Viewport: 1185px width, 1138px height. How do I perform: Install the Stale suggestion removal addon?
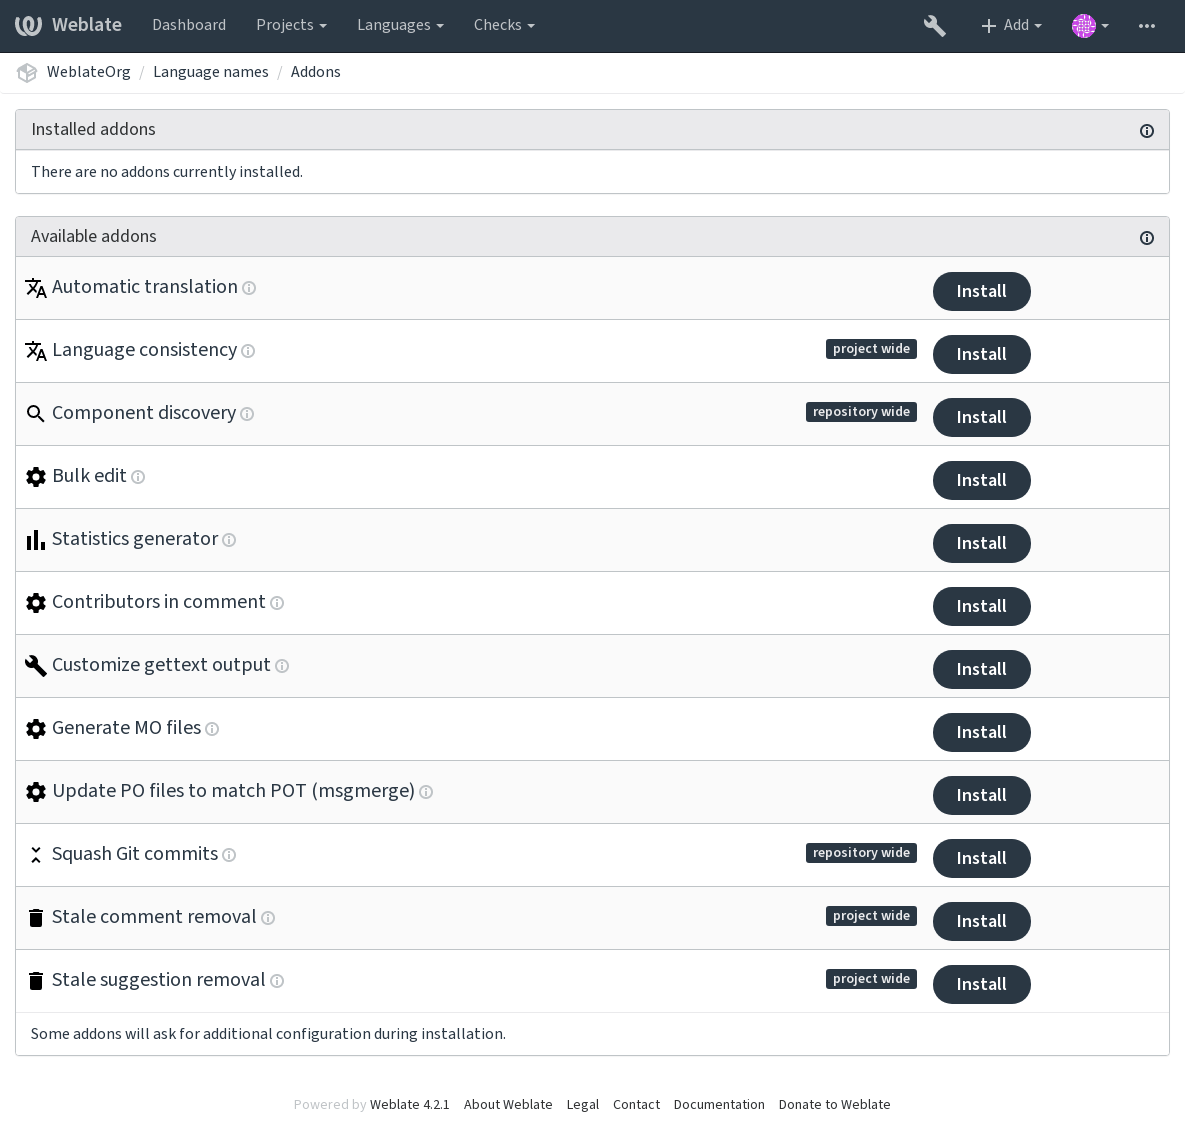981,985
